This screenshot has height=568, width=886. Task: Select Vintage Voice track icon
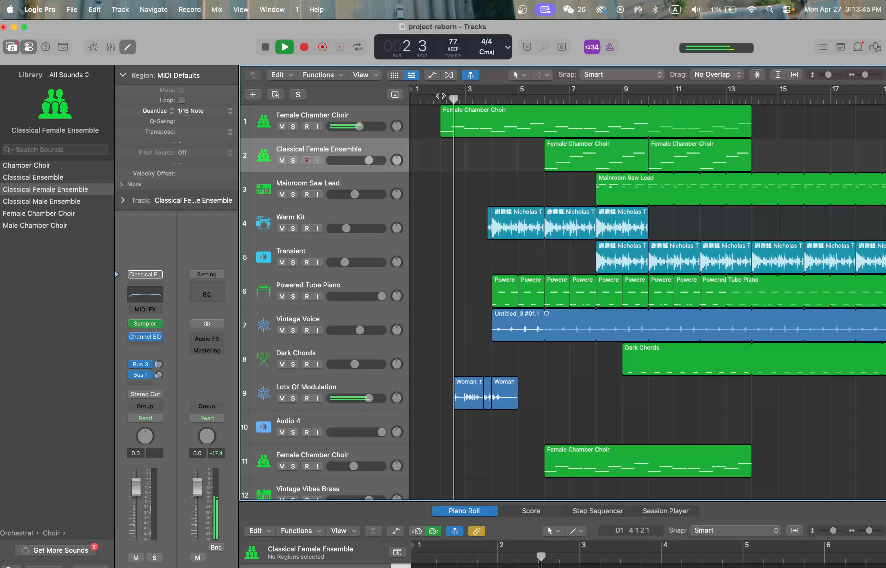point(264,325)
